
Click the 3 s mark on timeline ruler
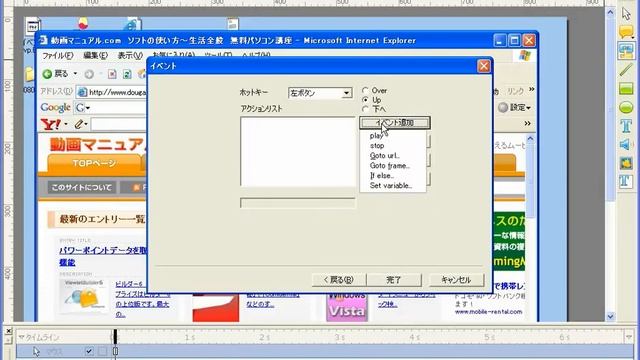pos(340,338)
